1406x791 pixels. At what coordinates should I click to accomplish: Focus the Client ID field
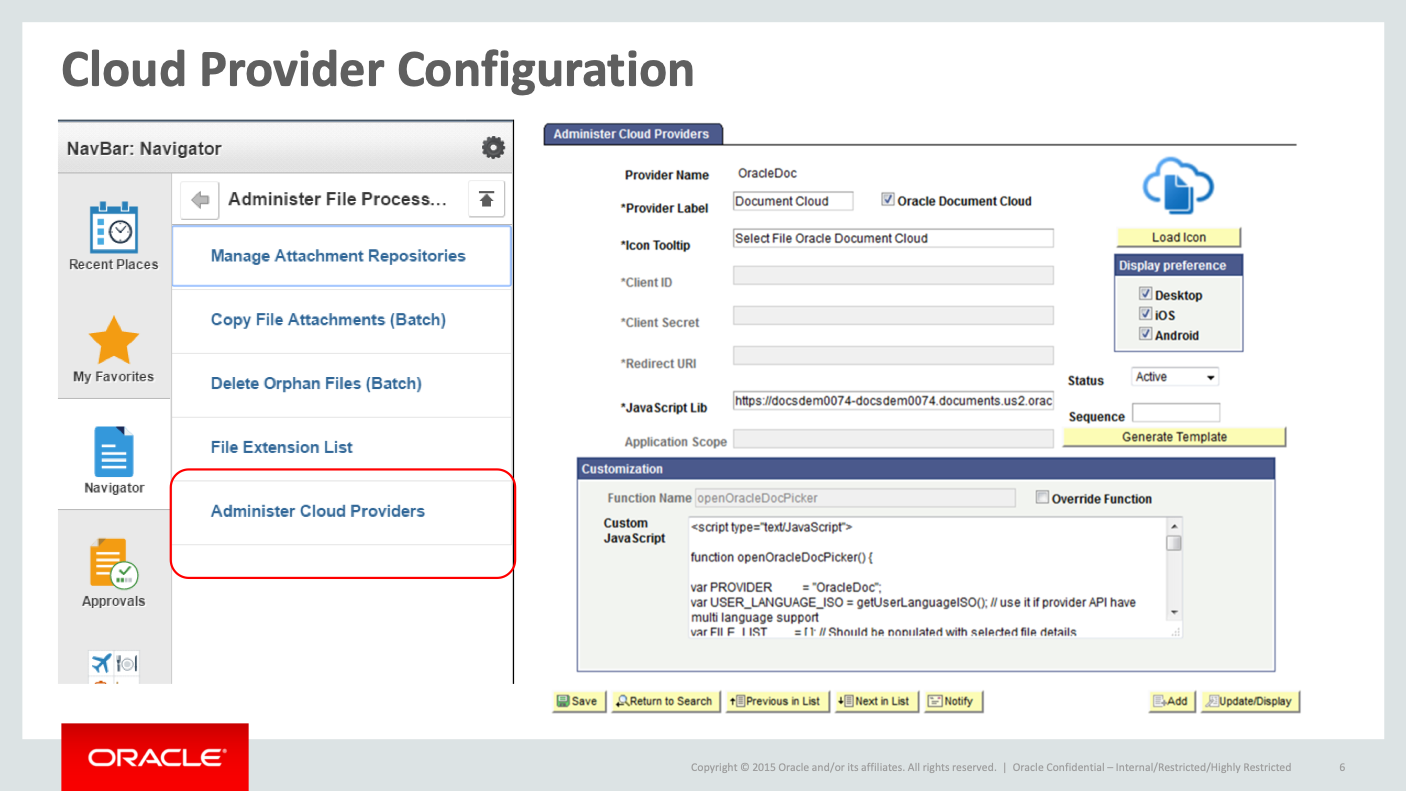coord(893,275)
